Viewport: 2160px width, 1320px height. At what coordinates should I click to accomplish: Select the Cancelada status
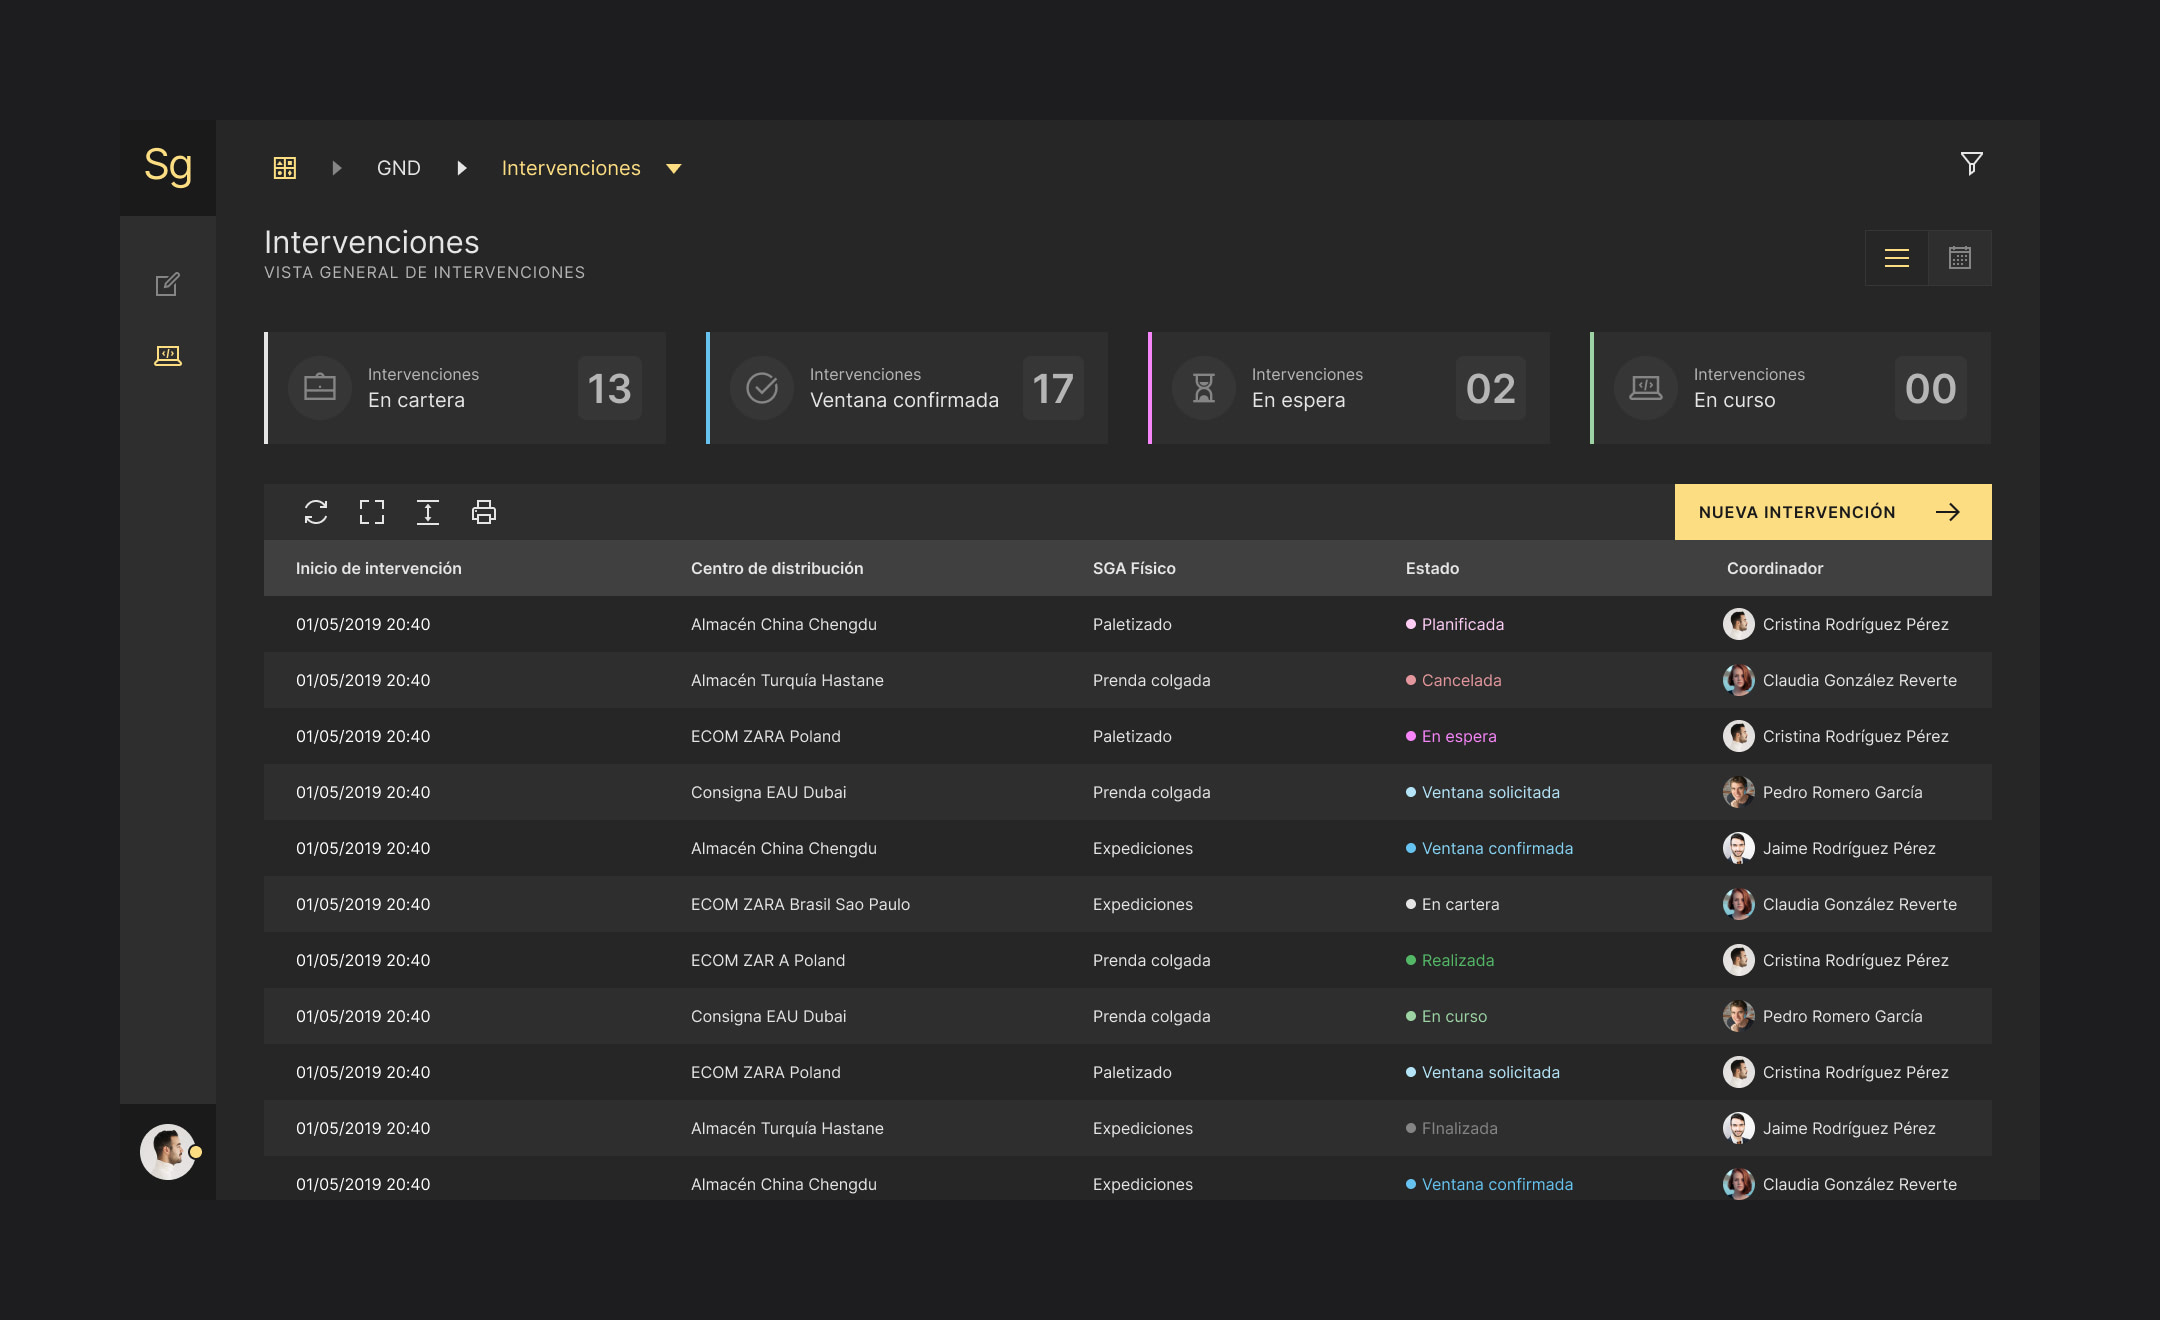pyautogui.click(x=1454, y=680)
